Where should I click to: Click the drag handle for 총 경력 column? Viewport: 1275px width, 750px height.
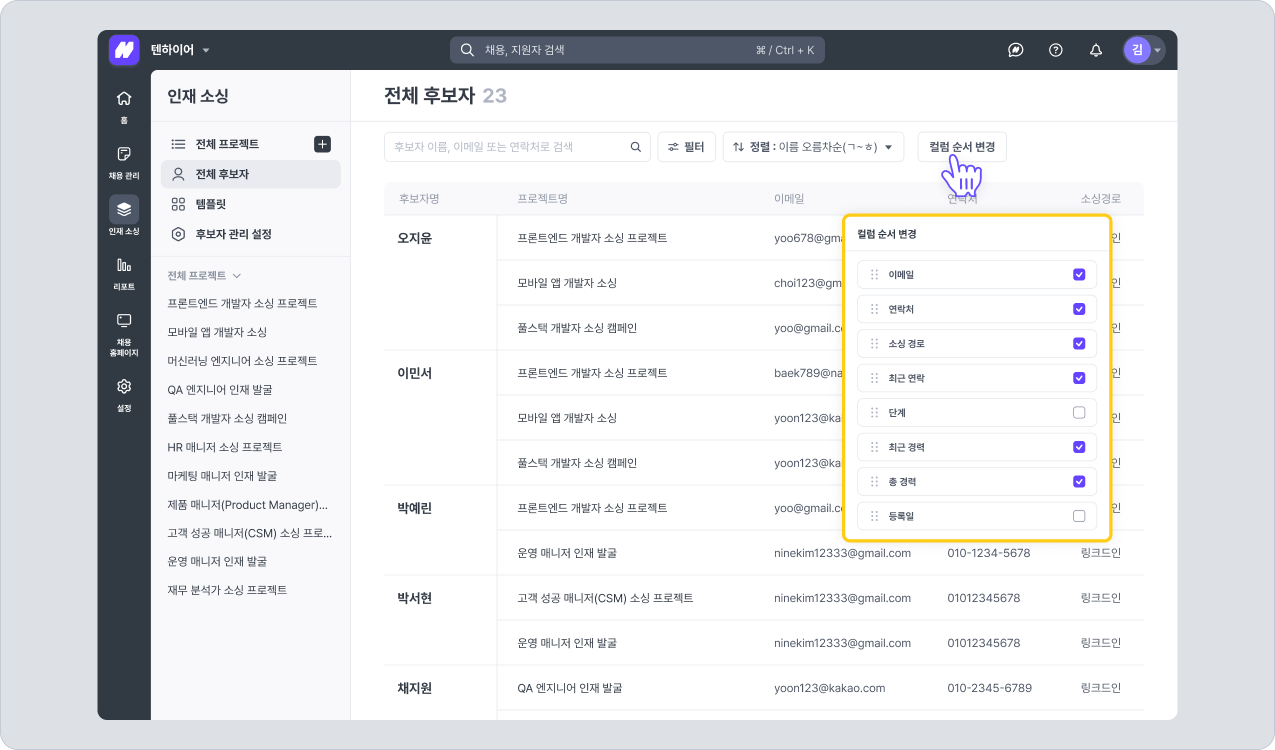[x=874, y=481]
